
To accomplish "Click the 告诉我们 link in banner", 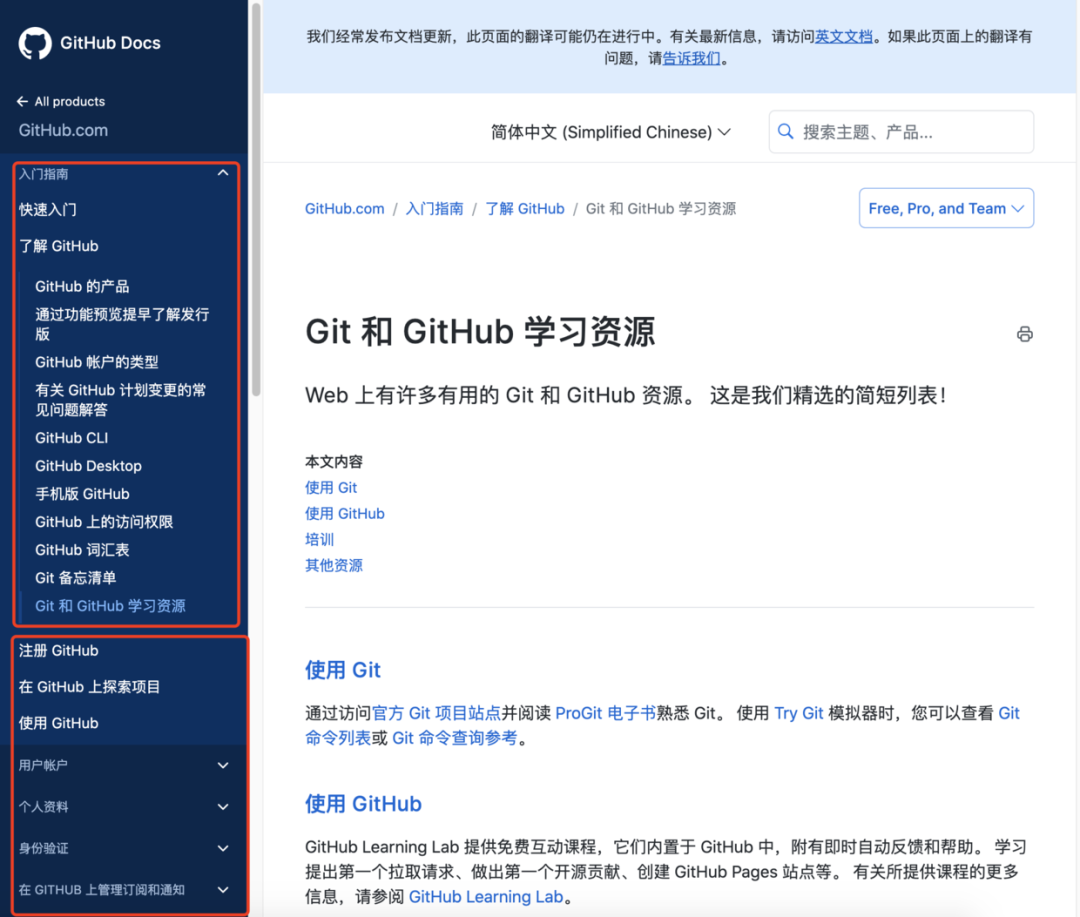I will coord(691,59).
